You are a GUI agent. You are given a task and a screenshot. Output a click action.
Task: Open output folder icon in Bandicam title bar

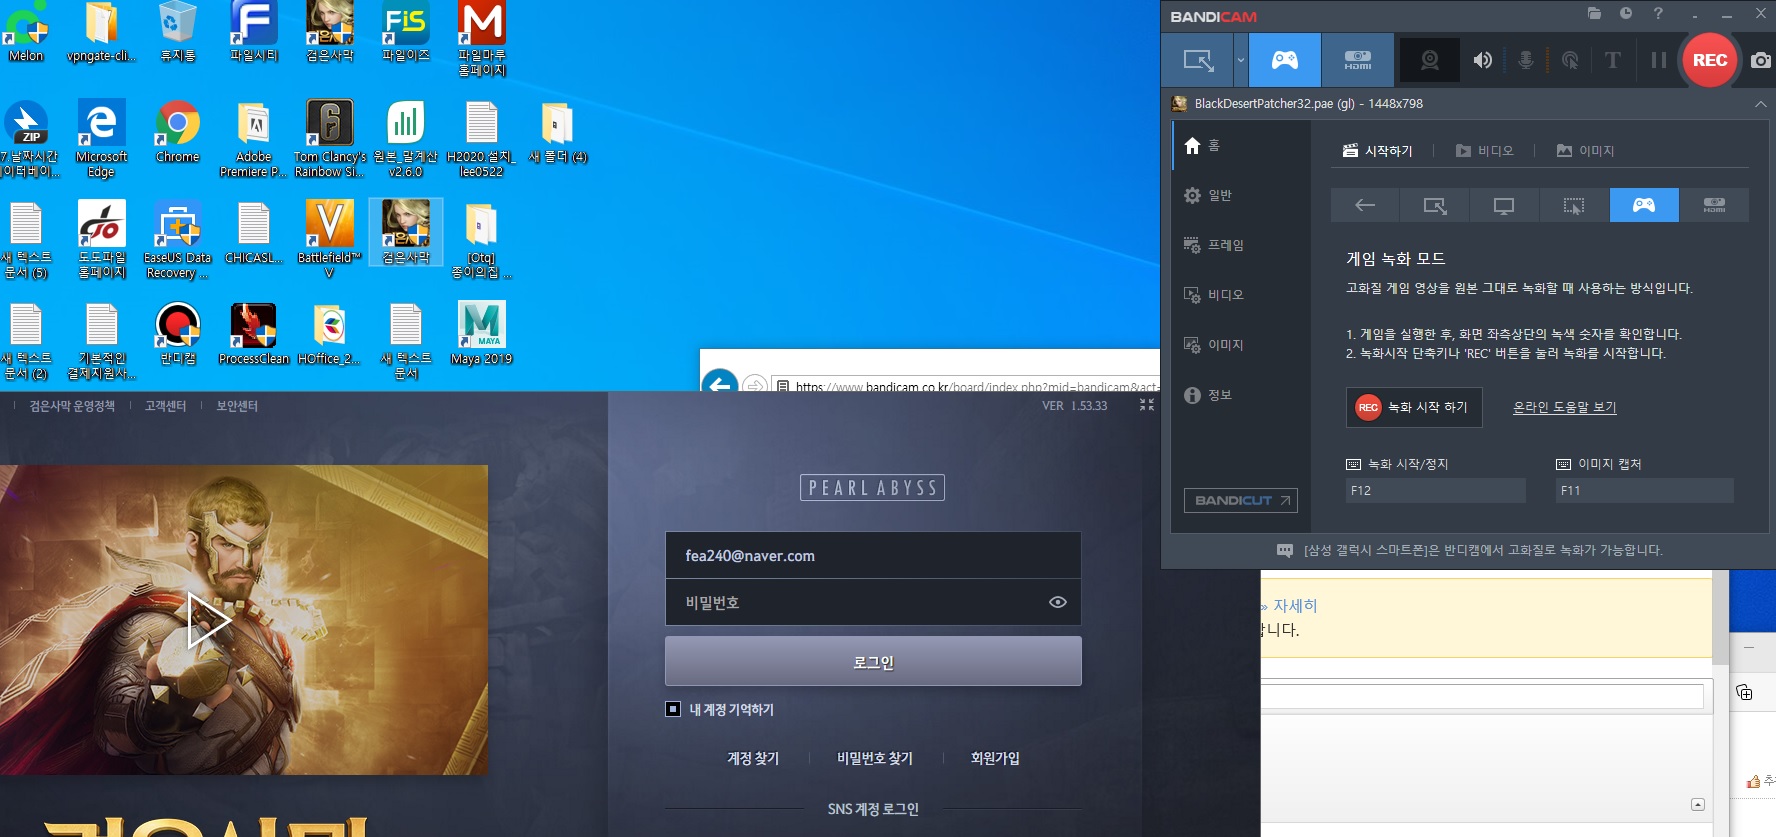tap(1594, 14)
